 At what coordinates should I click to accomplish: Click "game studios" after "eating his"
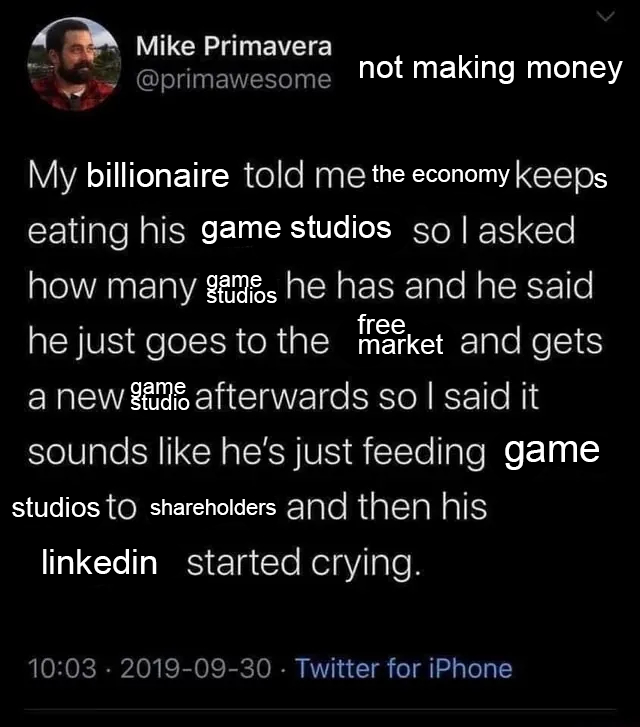296,228
